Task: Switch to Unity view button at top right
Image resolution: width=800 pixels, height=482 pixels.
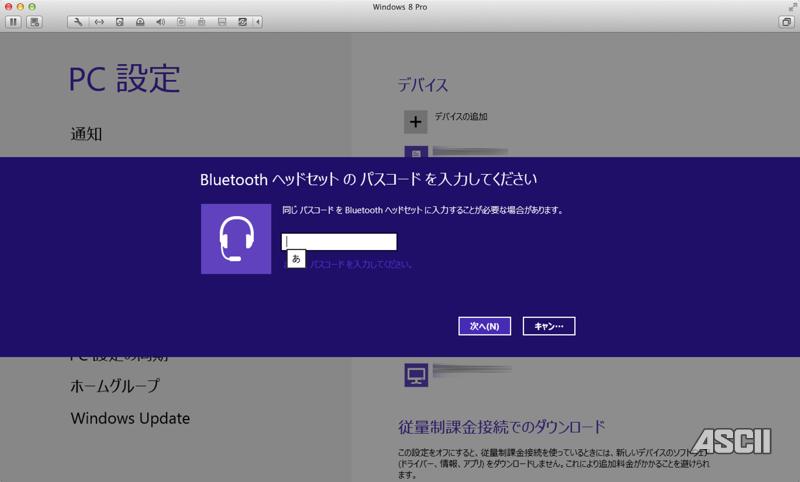Action: point(786,22)
